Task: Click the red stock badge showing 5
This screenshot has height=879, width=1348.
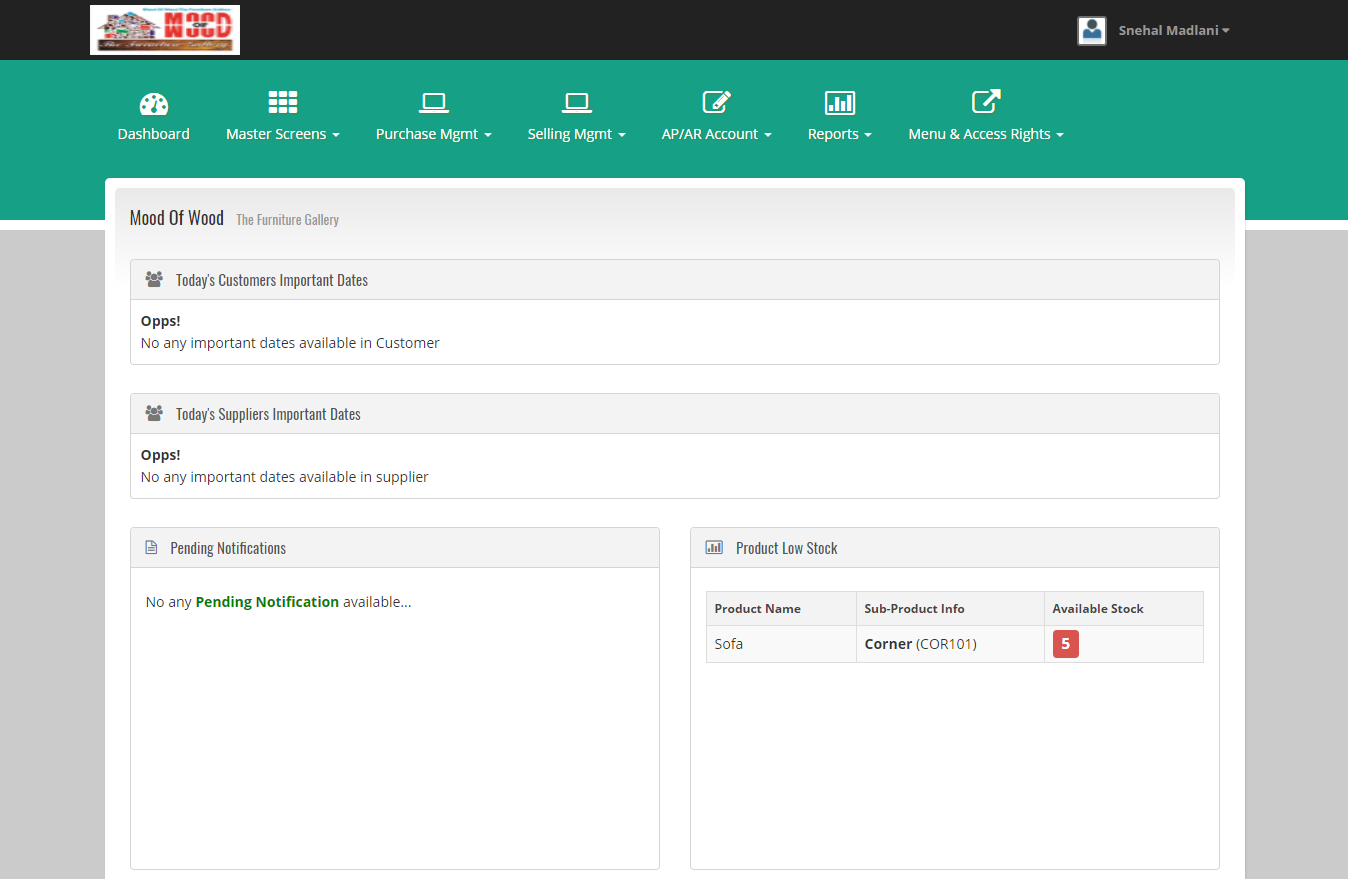Action: tap(1066, 644)
